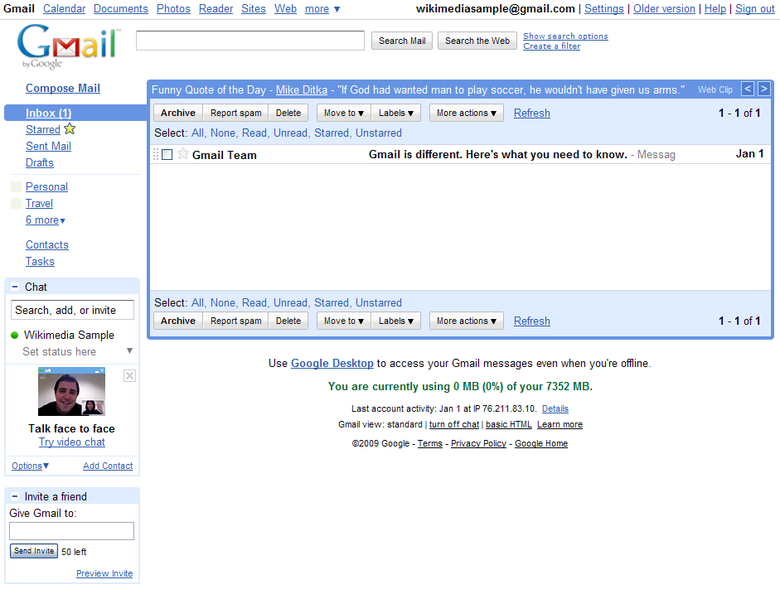Click bottom Delete button
Image resolution: width=780 pixels, height=599 pixels.
pyautogui.click(x=289, y=321)
